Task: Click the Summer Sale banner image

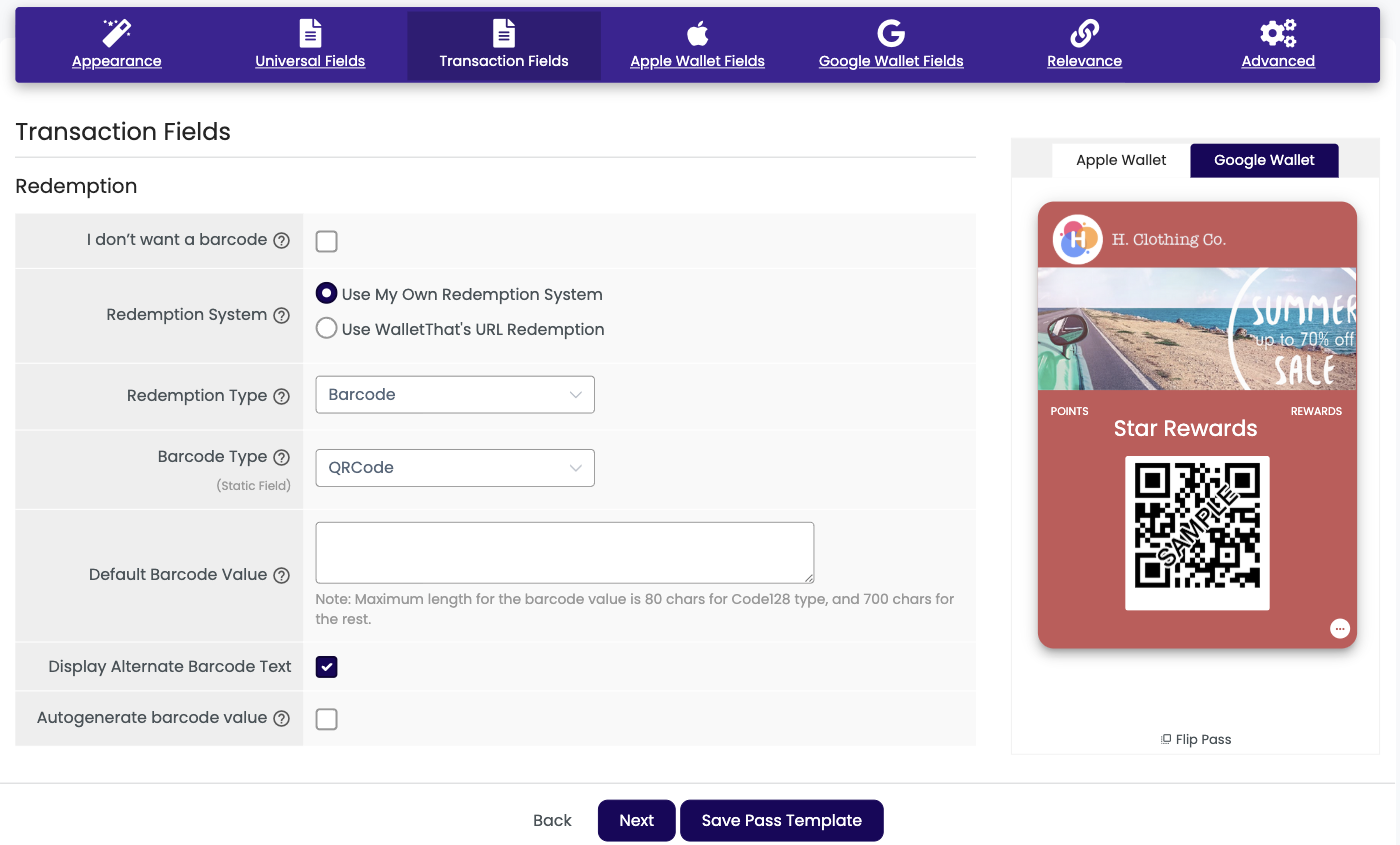Action: pyautogui.click(x=1197, y=329)
